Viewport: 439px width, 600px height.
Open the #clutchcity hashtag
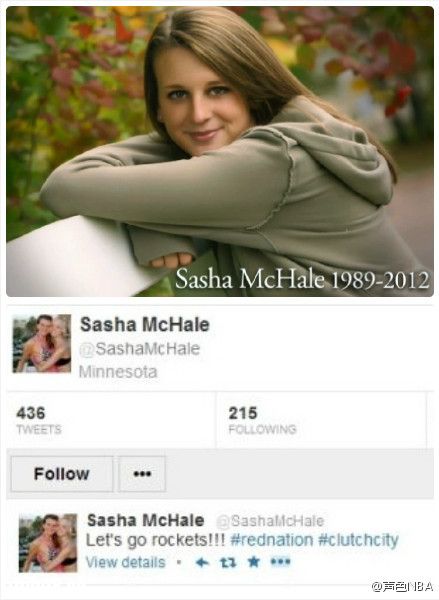coord(358,540)
